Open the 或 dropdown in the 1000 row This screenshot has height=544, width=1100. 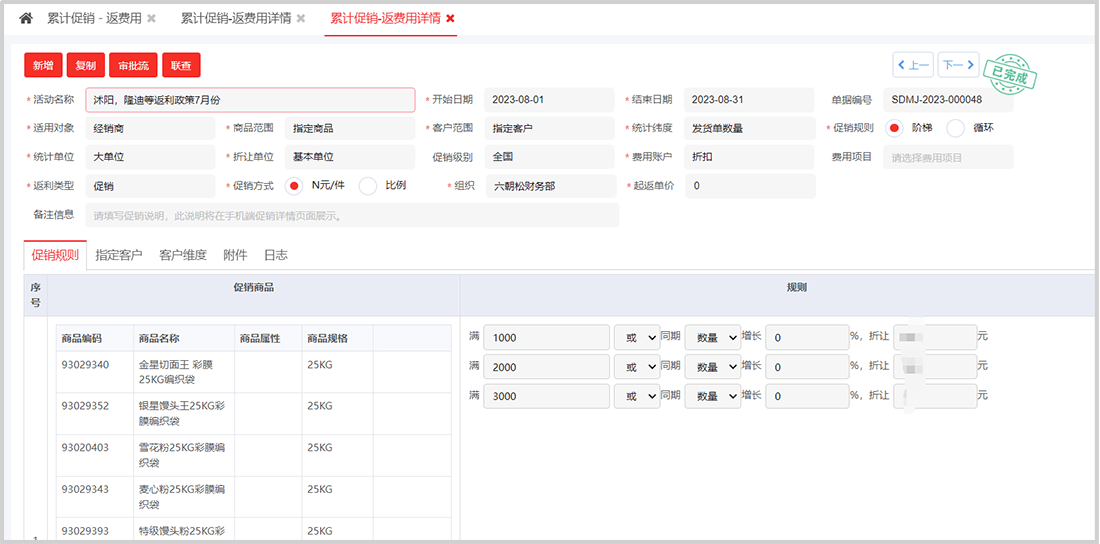(x=637, y=338)
